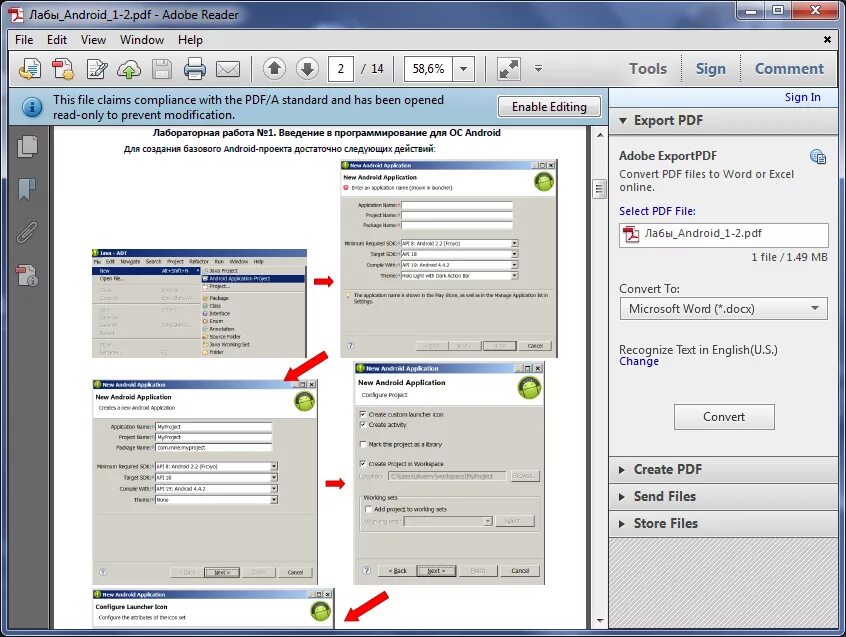Screen dimensions: 846x637
Task: Open the zoom level dropdown arrow
Action: pos(463,69)
